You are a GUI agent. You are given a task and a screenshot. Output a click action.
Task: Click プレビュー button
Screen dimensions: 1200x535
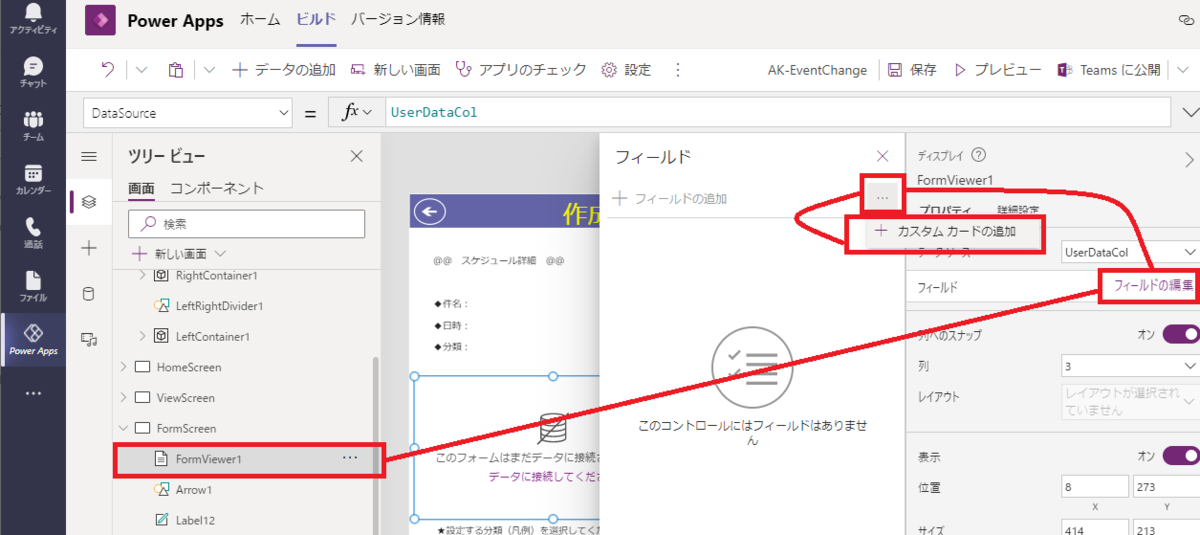[998, 70]
